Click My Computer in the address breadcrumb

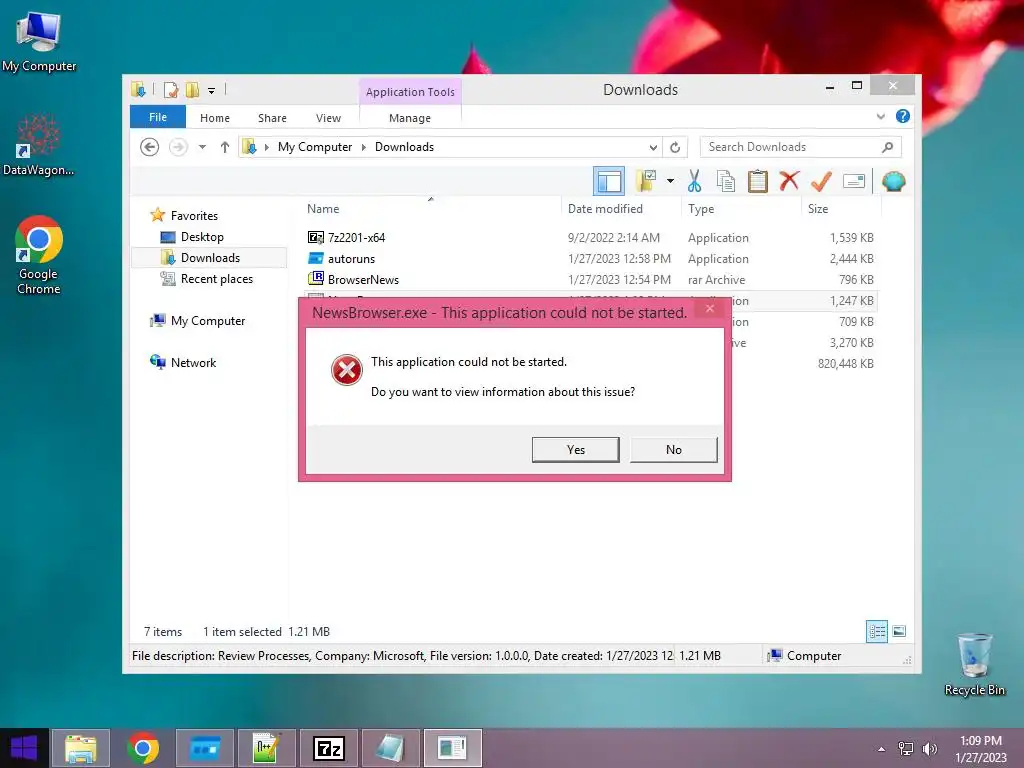click(x=315, y=147)
